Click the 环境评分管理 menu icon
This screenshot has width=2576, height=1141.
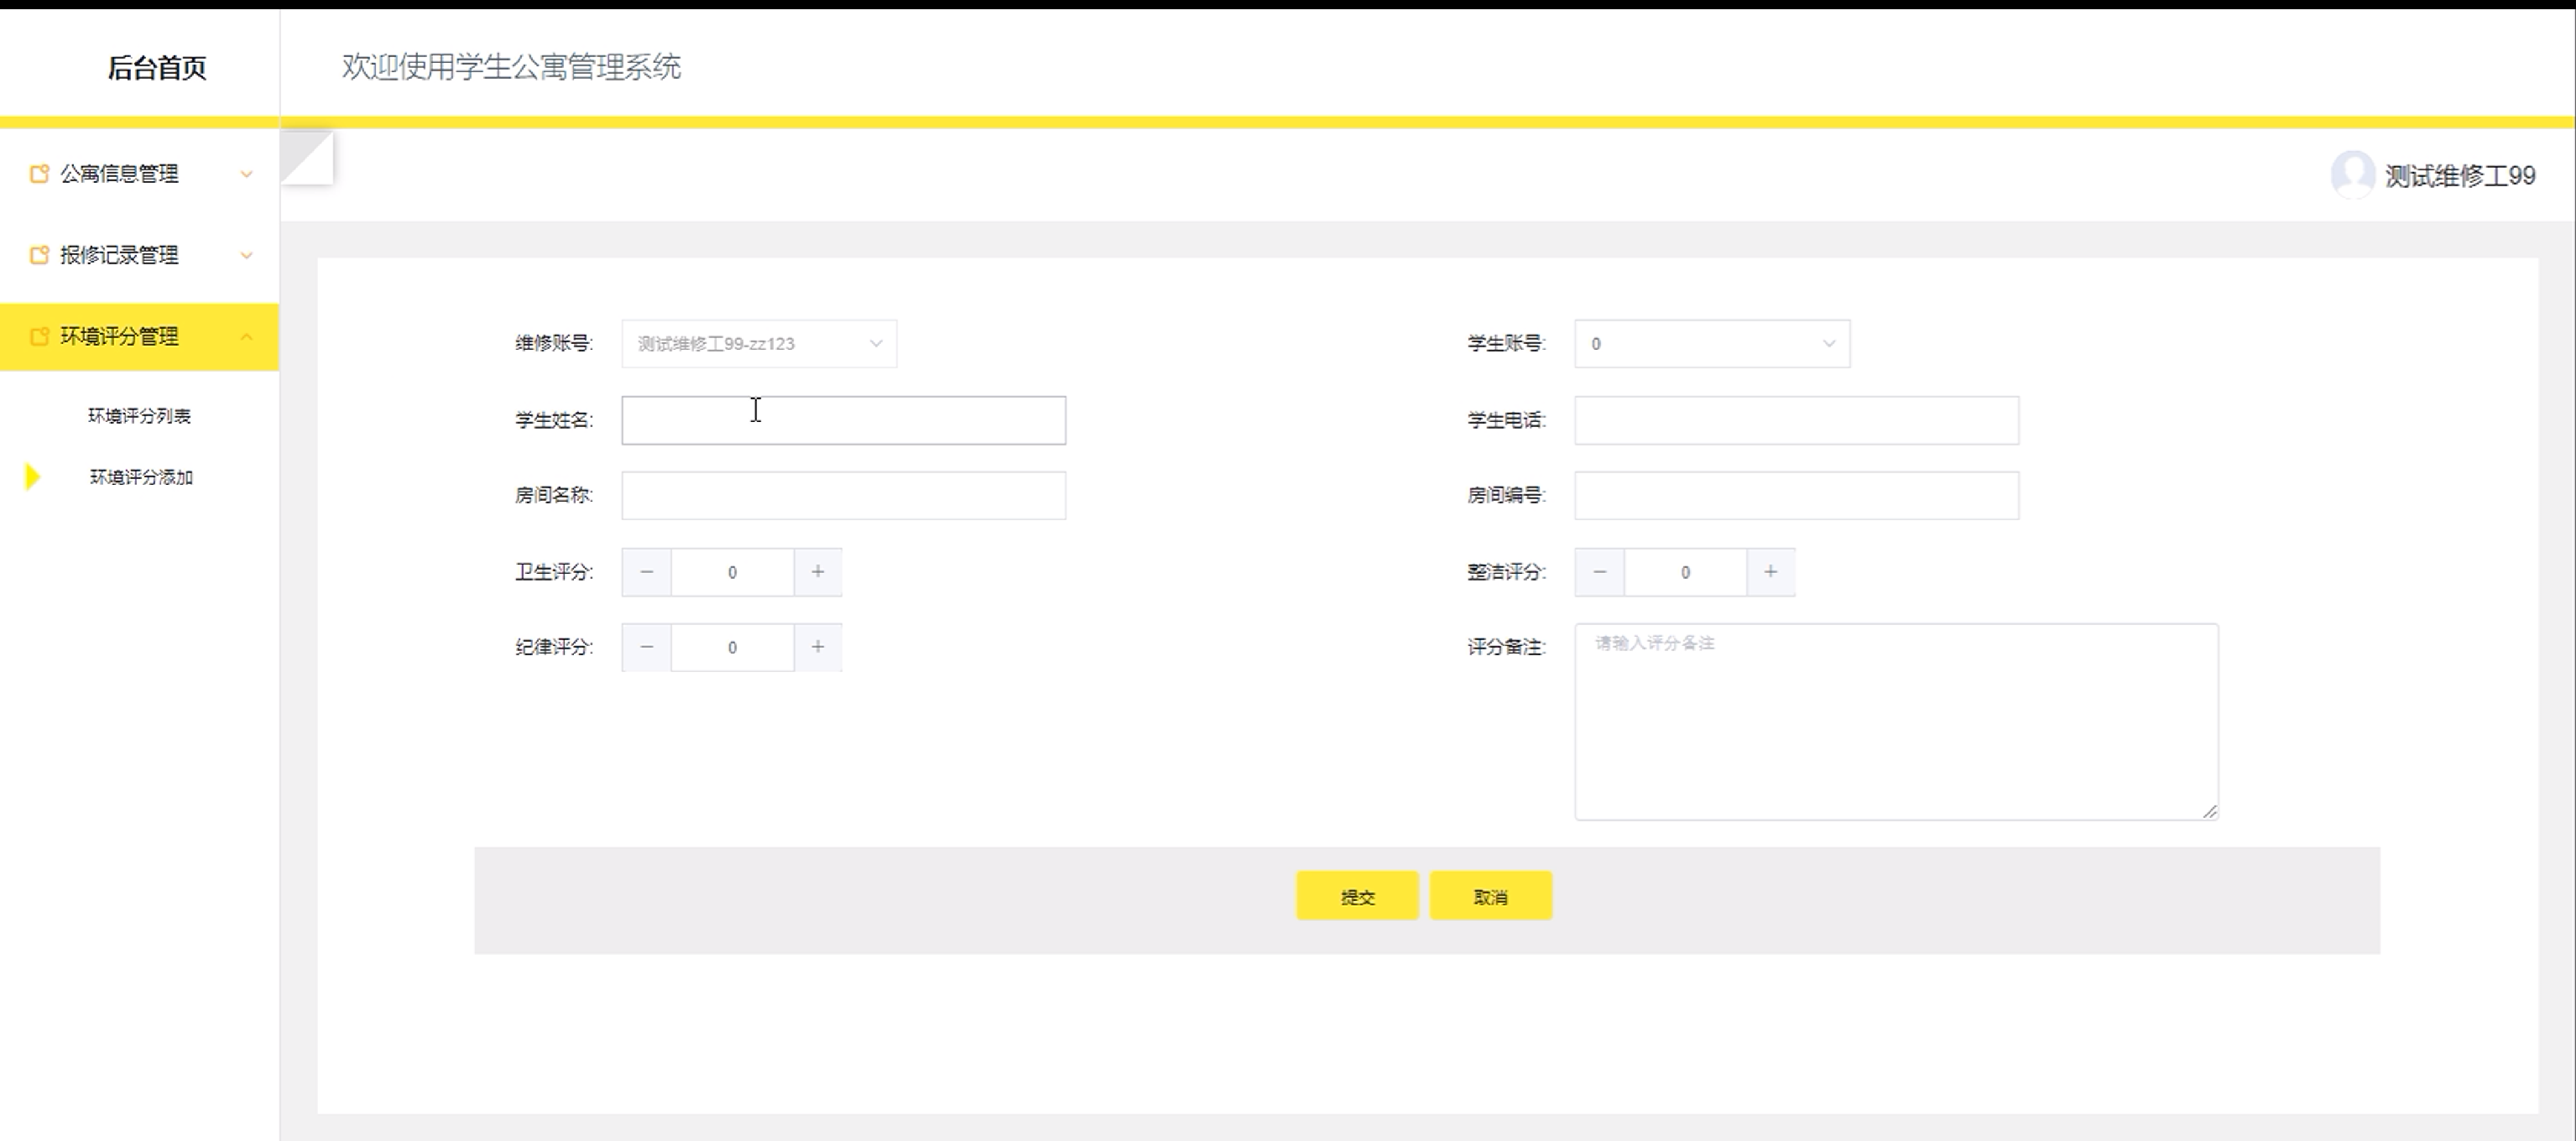tap(39, 336)
